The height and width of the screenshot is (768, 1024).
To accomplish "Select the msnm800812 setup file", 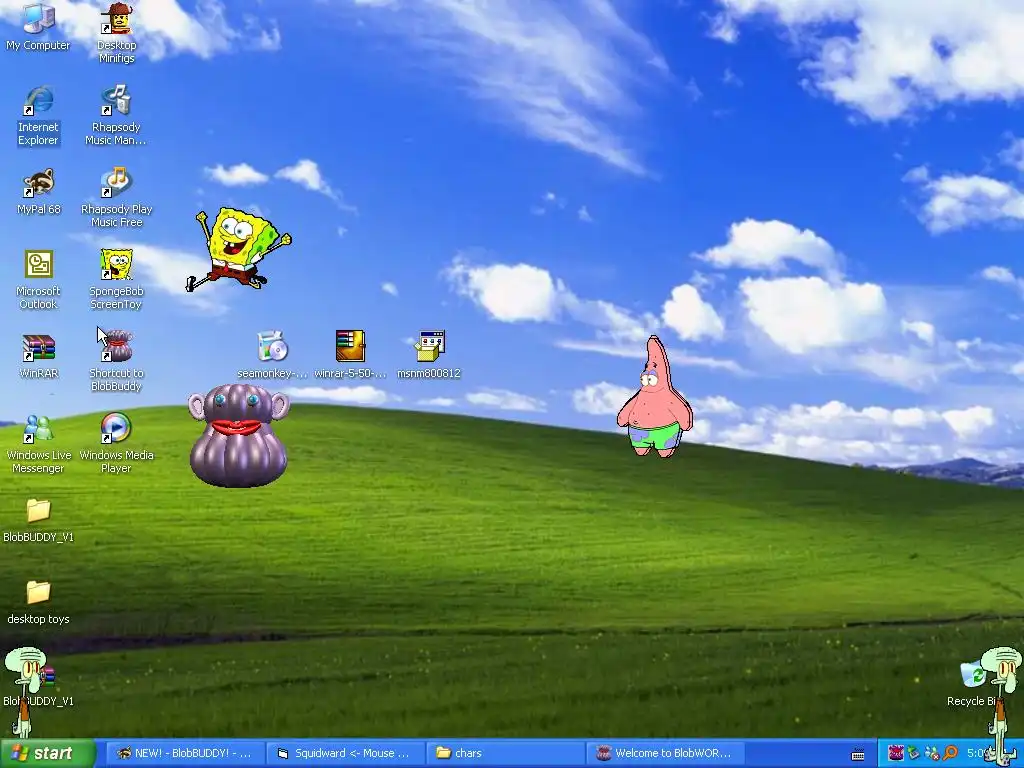I will (x=429, y=355).
